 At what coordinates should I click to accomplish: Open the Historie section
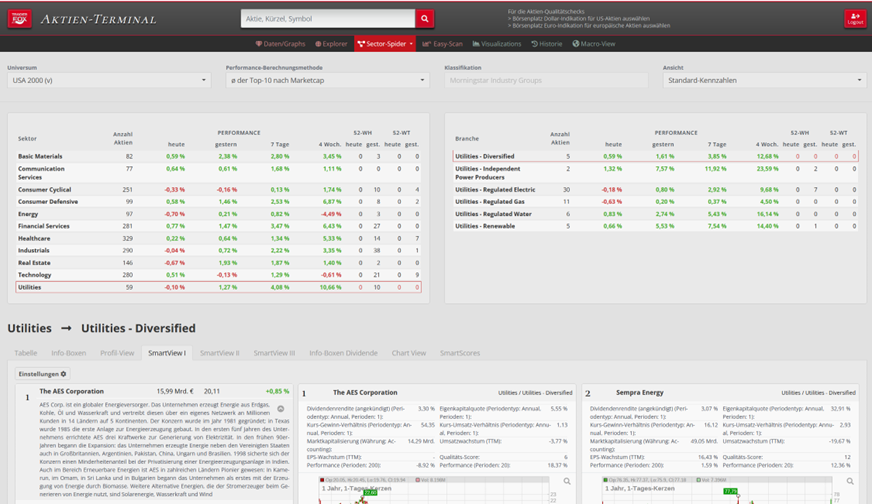547,44
